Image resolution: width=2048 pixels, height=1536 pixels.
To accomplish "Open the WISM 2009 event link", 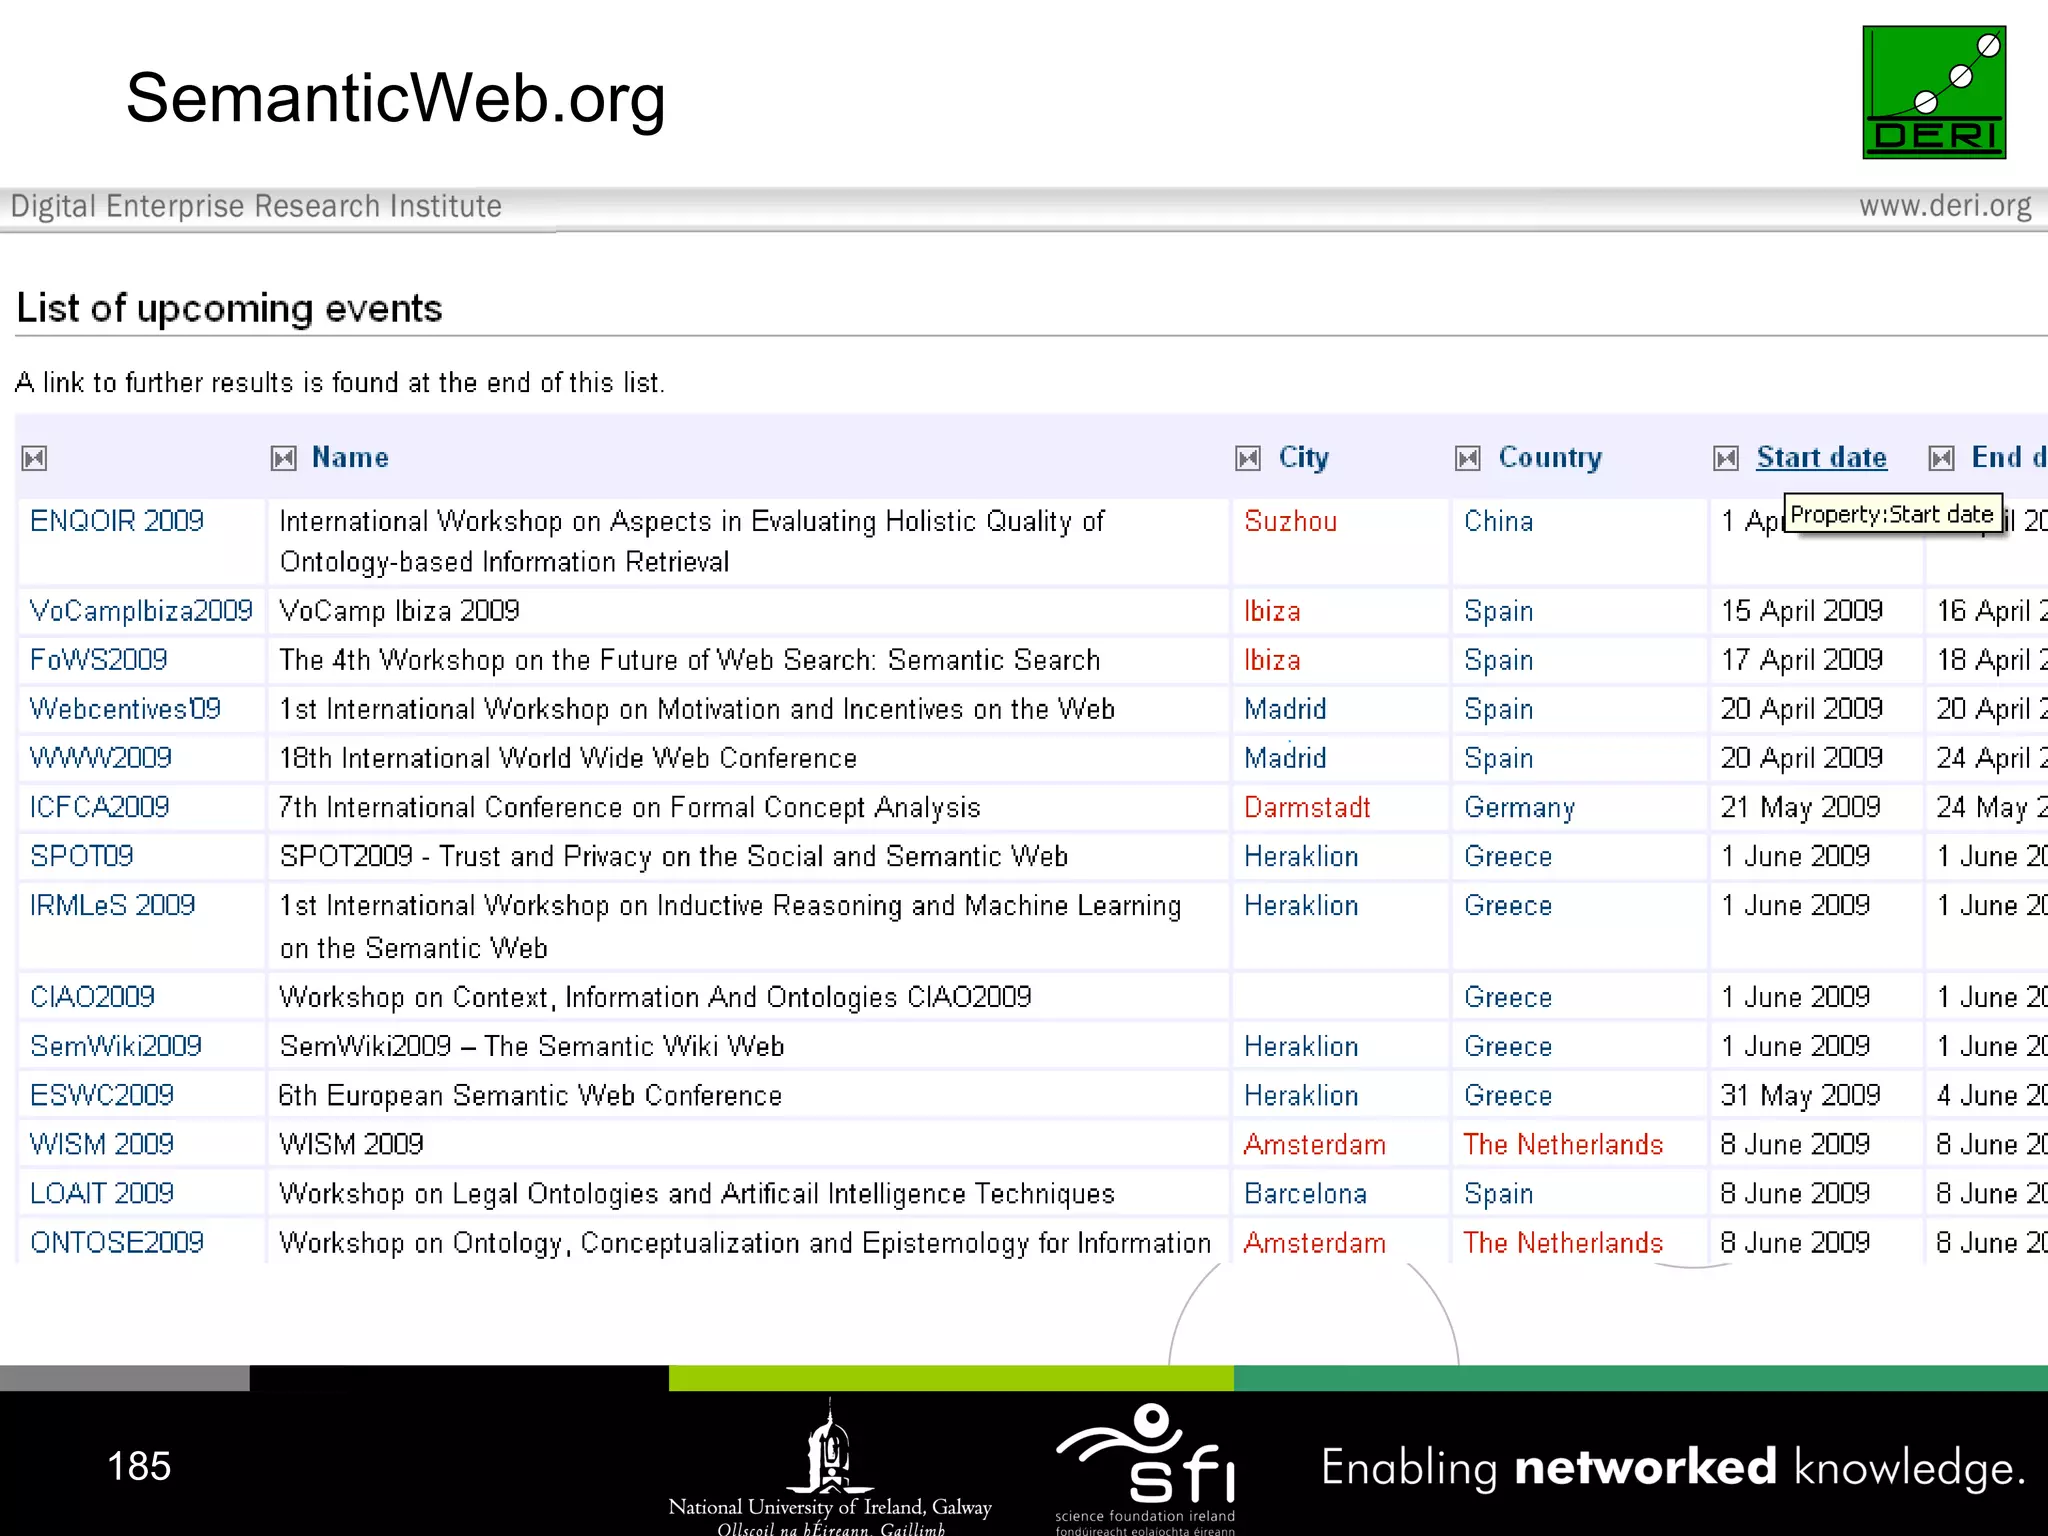I will [x=102, y=1144].
